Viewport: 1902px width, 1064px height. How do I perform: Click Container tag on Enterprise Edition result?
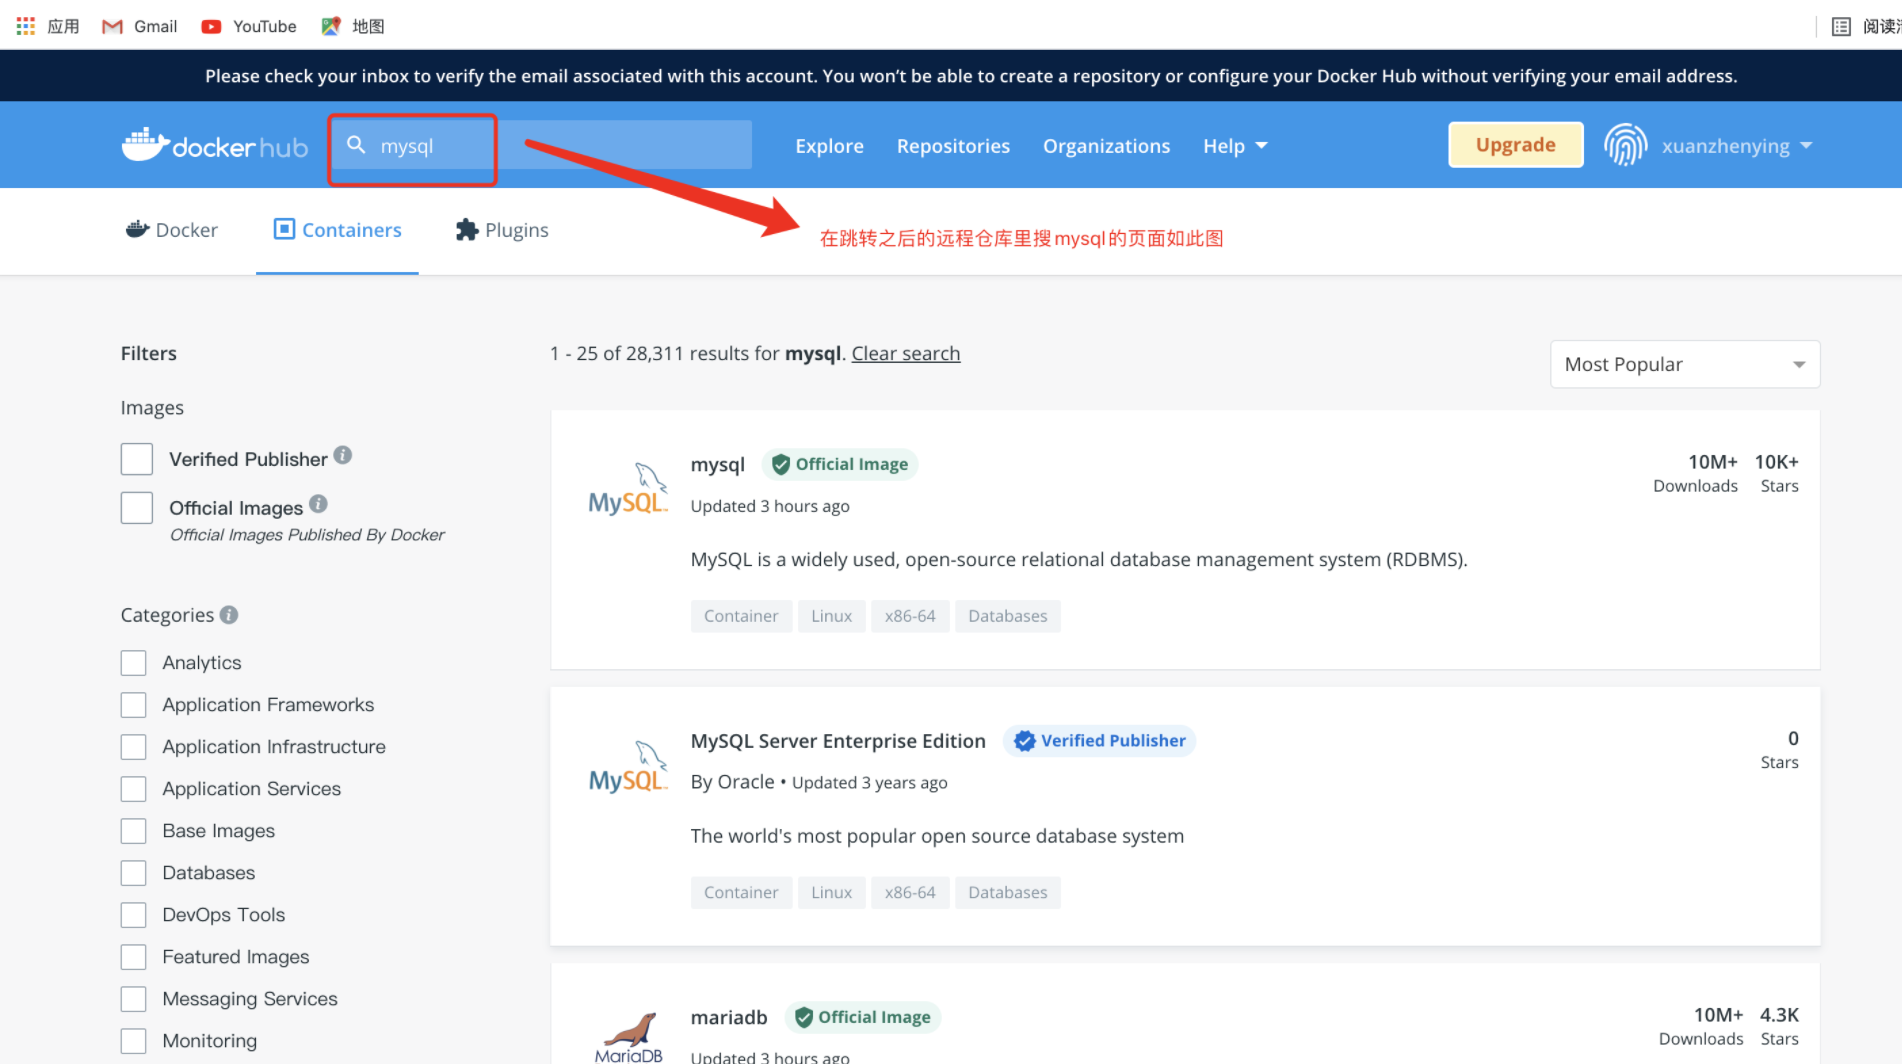pyautogui.click(x=741, y=892)
